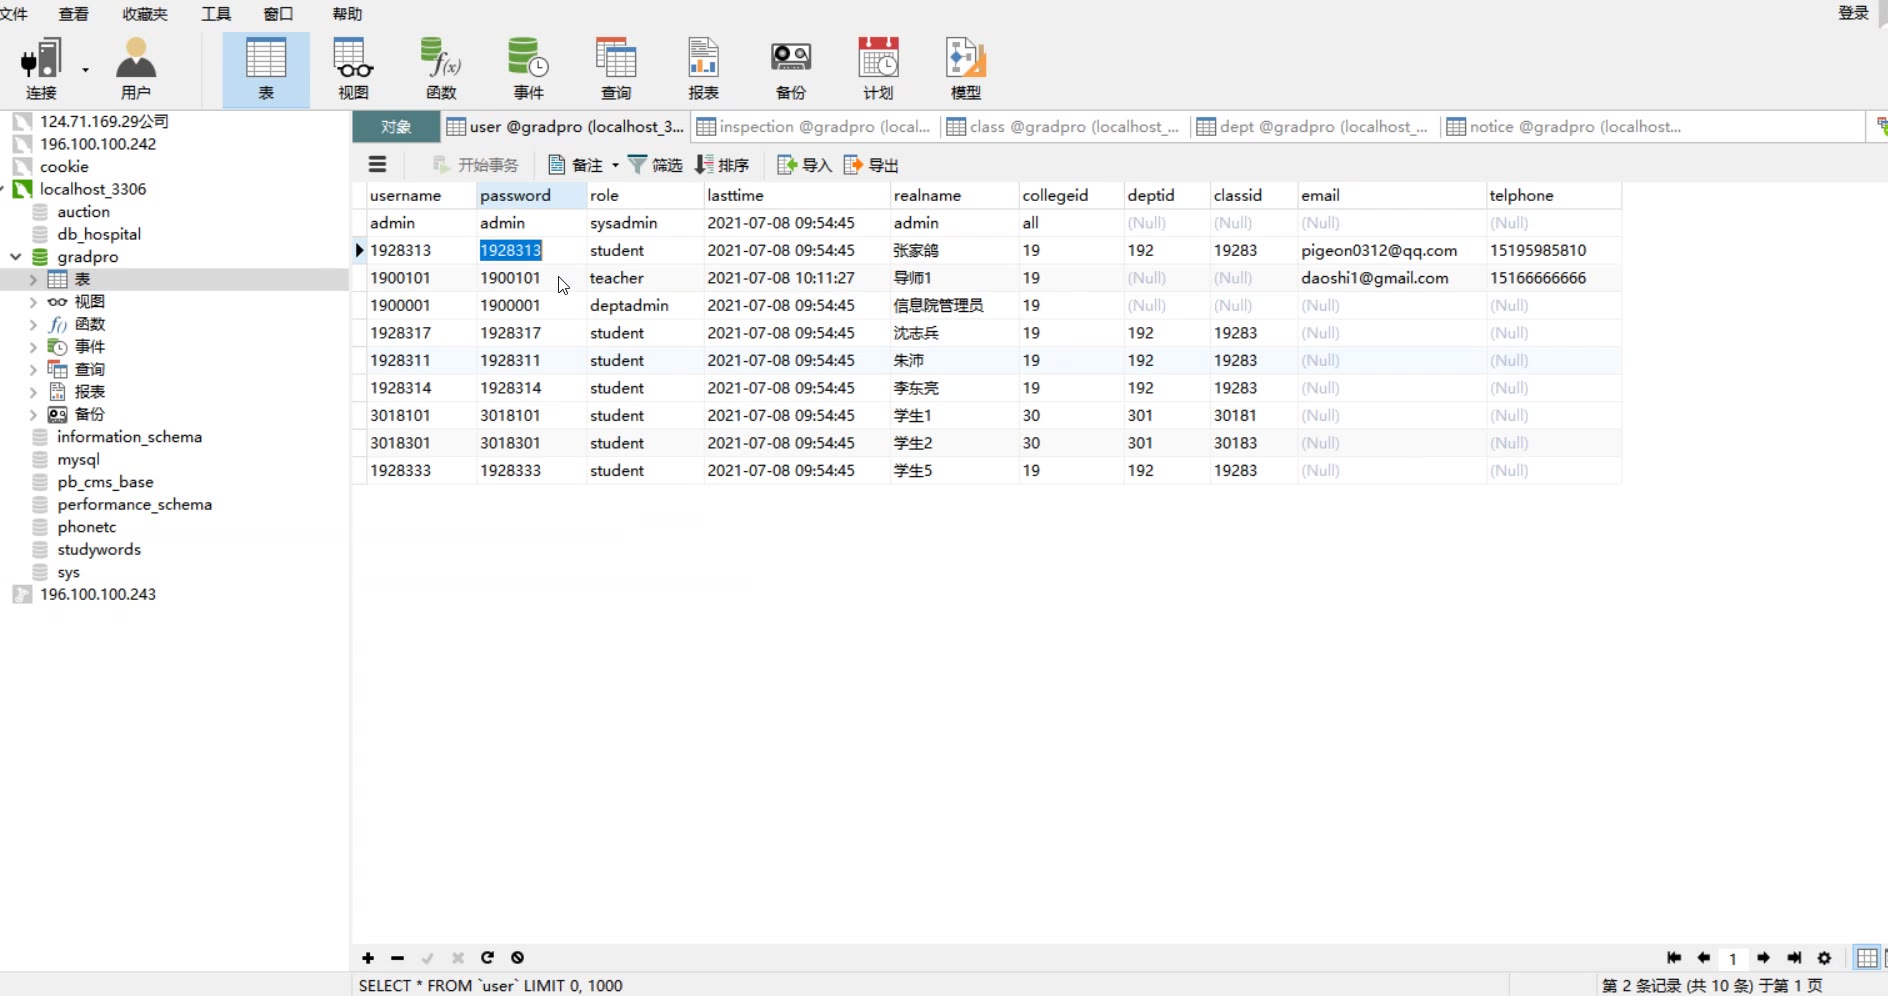Go to the last page of records

click(x=1794, y=958)
